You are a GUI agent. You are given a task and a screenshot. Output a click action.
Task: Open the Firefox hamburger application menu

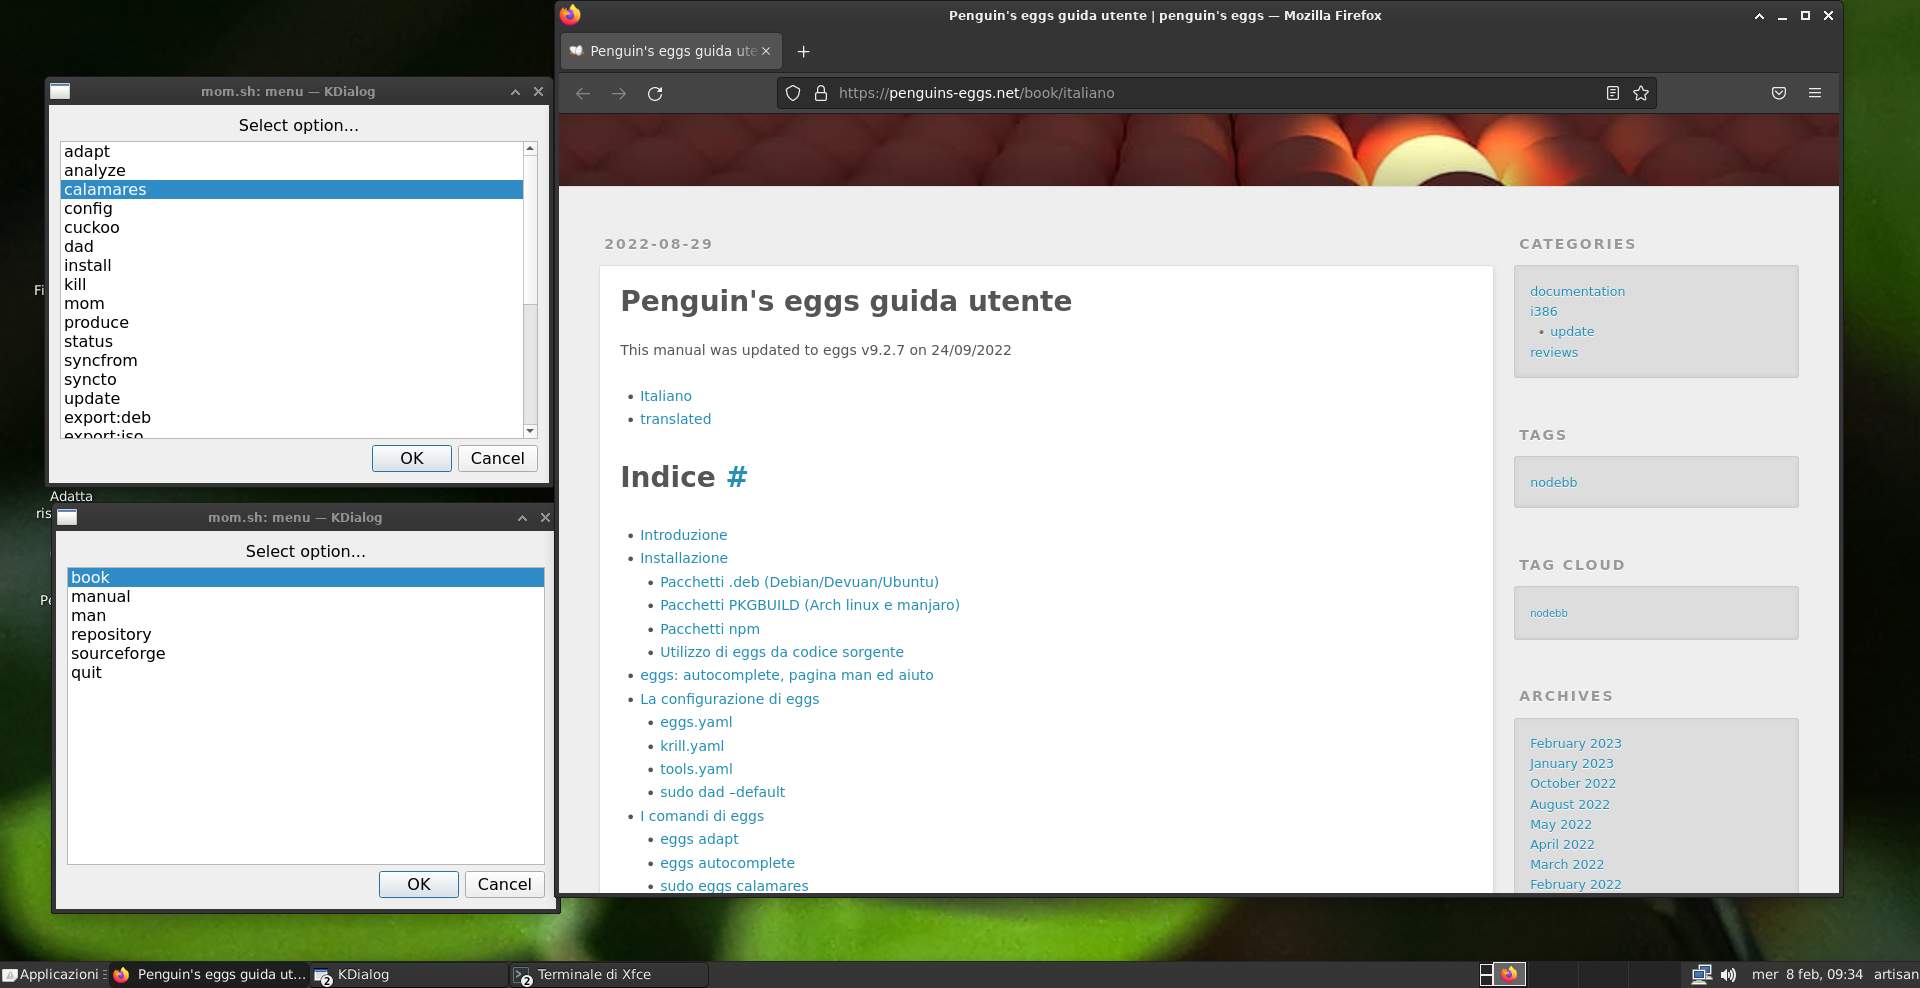point(1816,93)
